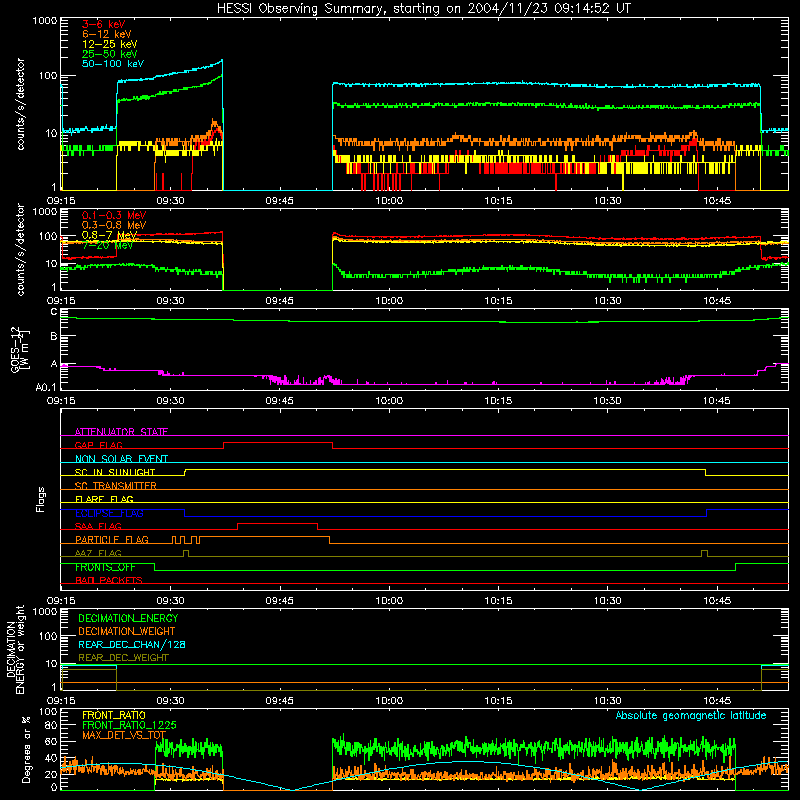Click the 25-50 keV legend entry
800x800 pixels.
coord(110,54)
